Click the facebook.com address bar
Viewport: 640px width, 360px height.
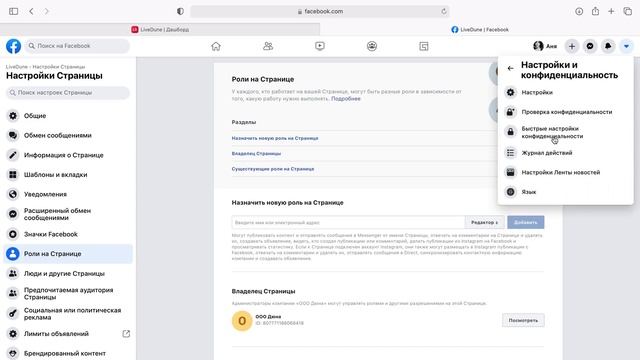(x=320, y=11)
